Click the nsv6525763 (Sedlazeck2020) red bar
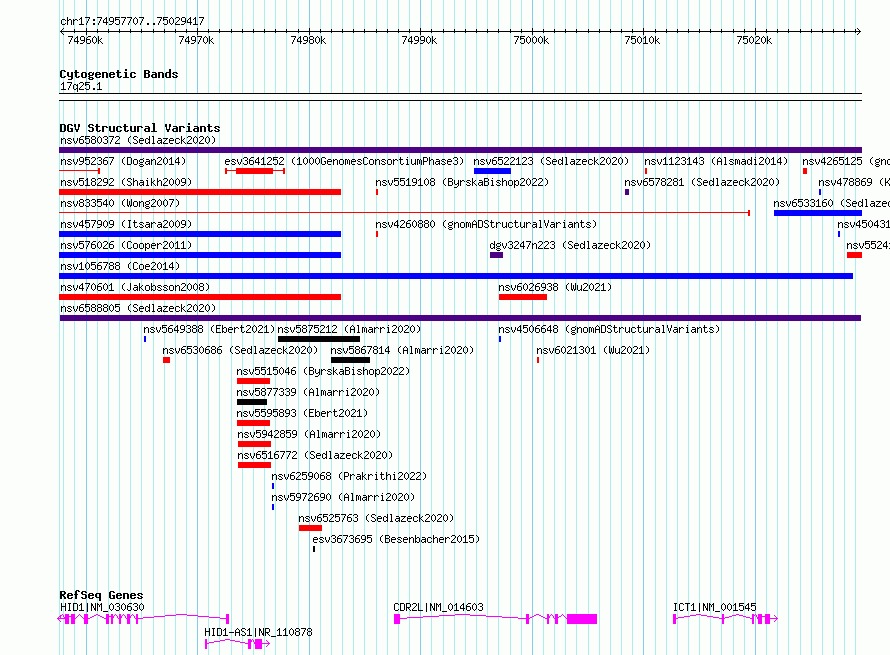The image size is (890, 655). (x=310, y=528)
